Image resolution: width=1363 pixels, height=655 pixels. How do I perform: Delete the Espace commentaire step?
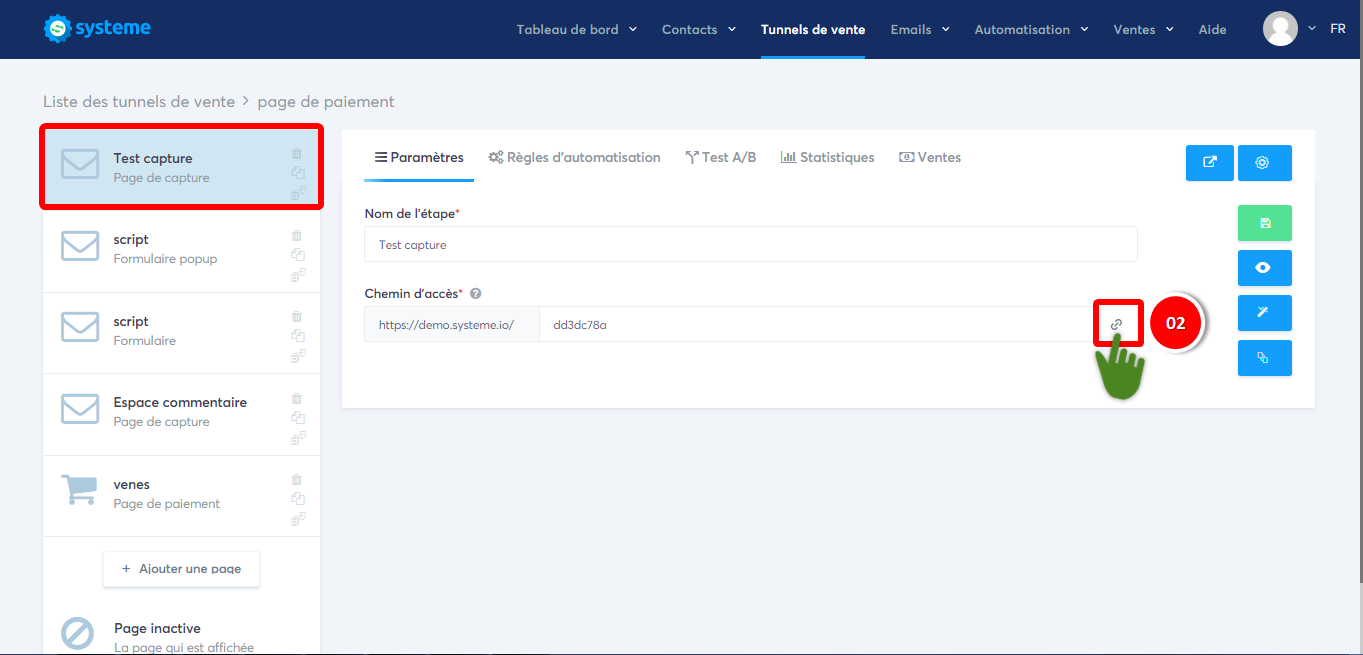pyautogui.click(x=297, y=399)
